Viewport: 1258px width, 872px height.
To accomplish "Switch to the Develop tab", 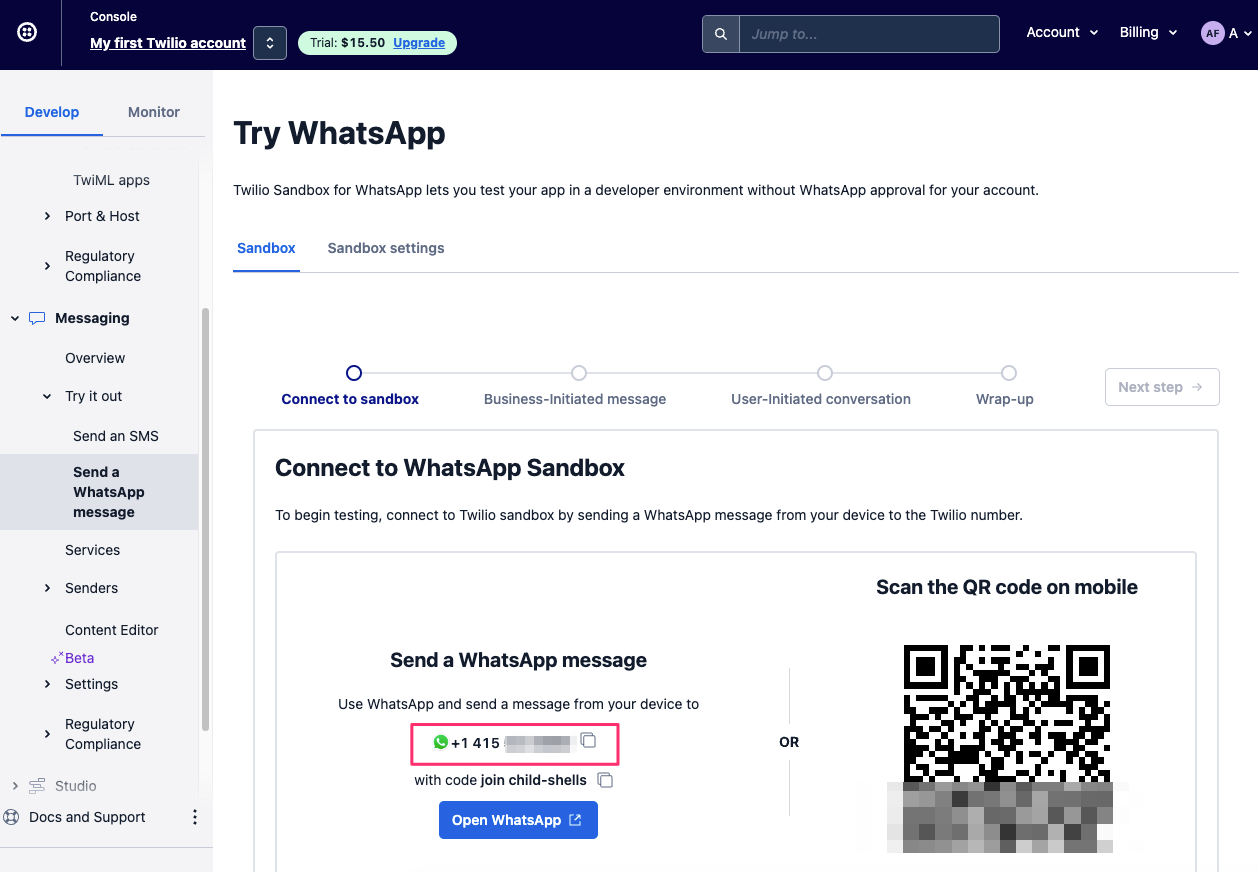I will click(x=52, y=112).
